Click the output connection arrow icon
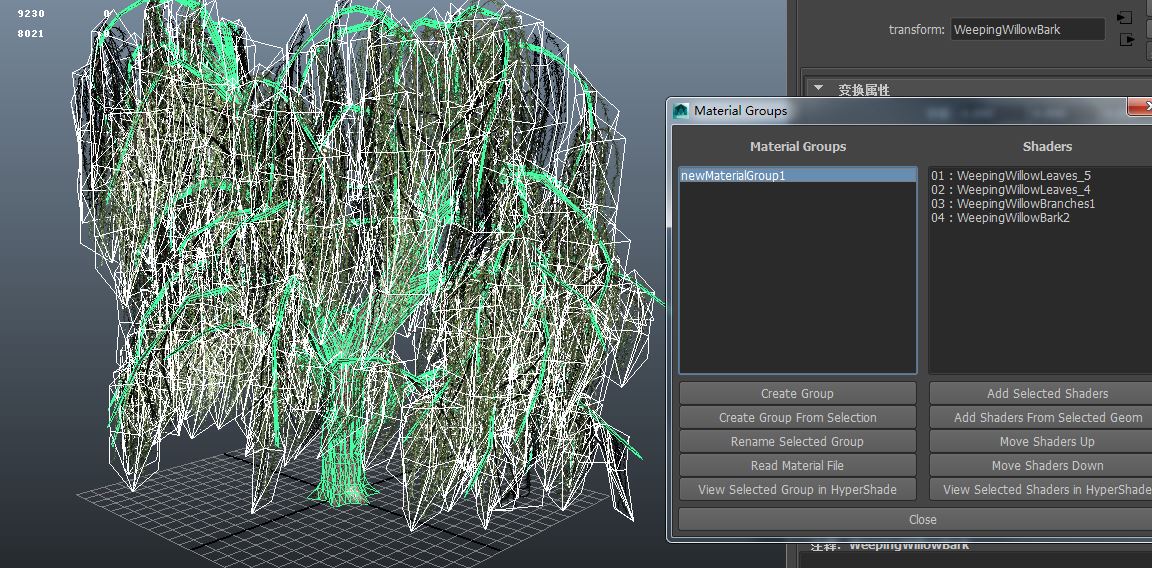The height and width of the screenshot is (568, 1152). (1127, 40)
